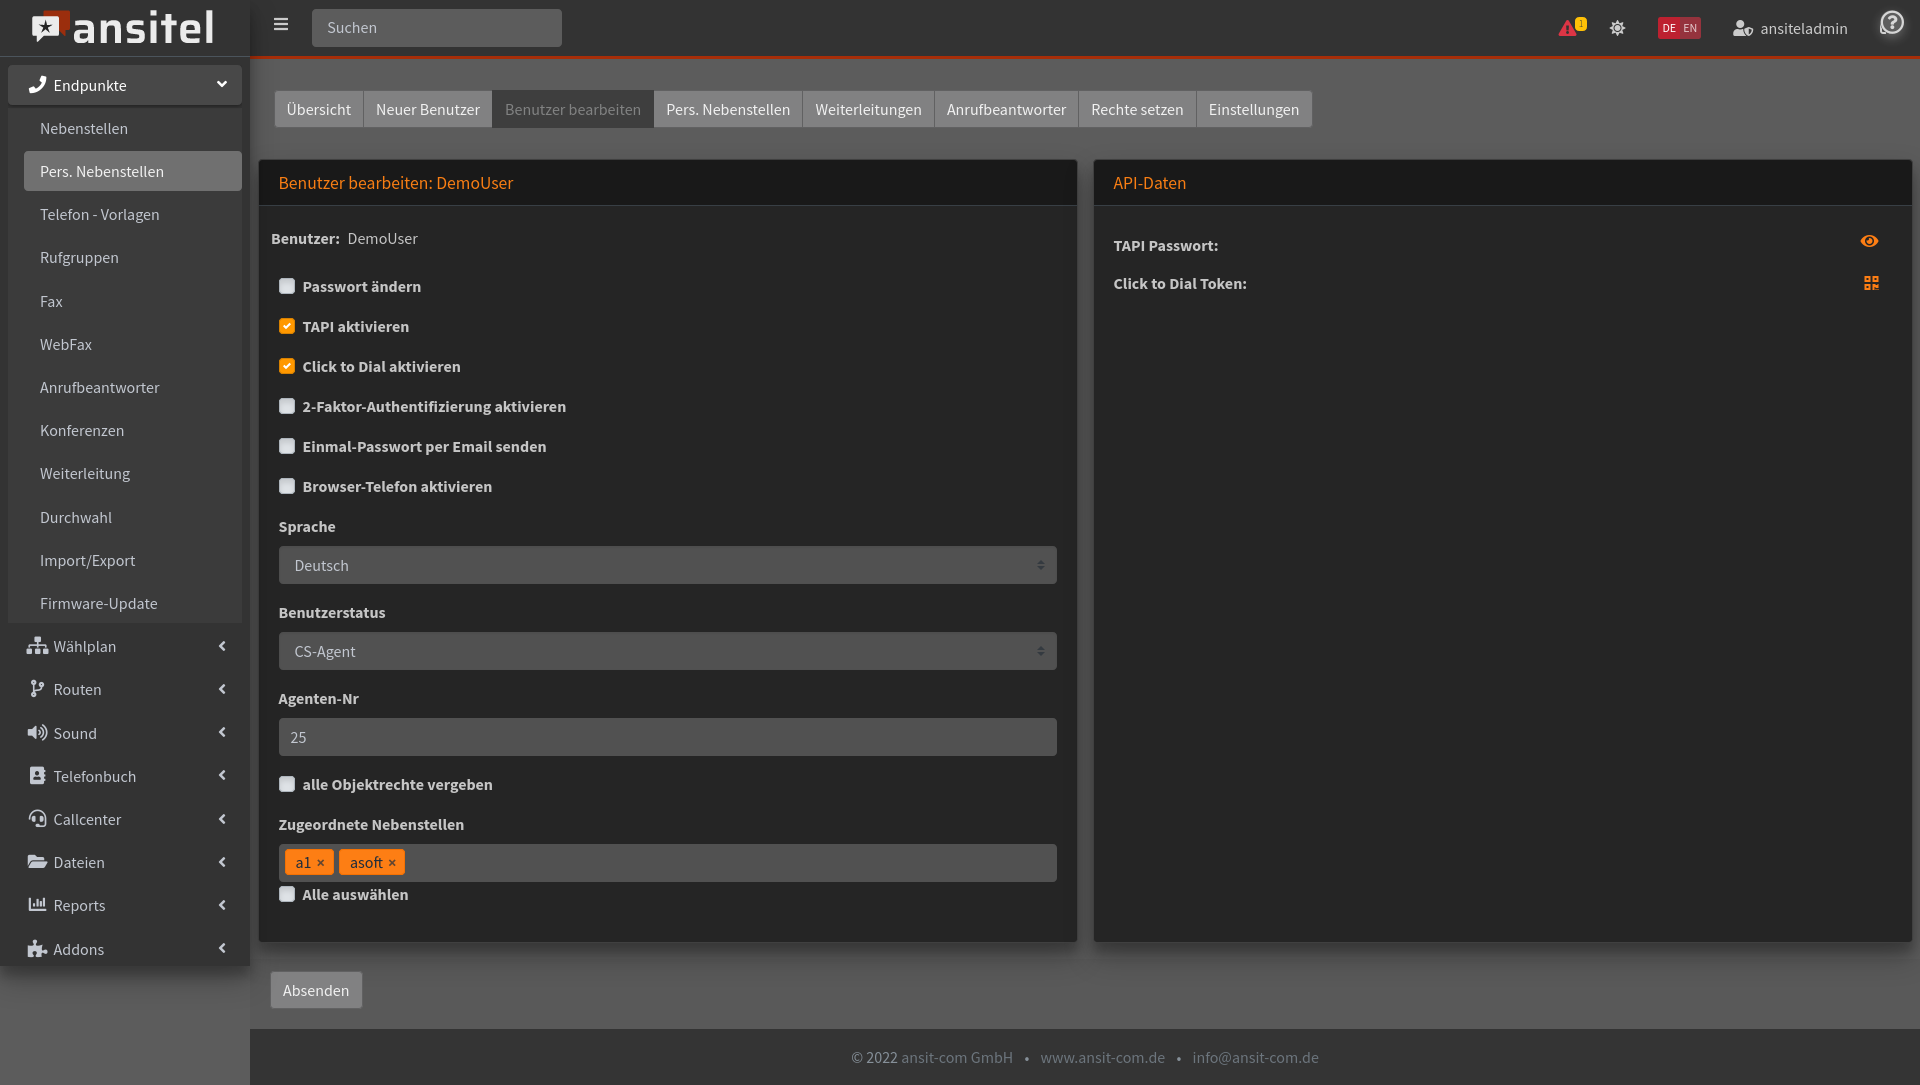Image resolution: width=1920 pixels, height=1085 pixels.
Task: Open the Rechte setzen tab
Action: point(1137,109)
